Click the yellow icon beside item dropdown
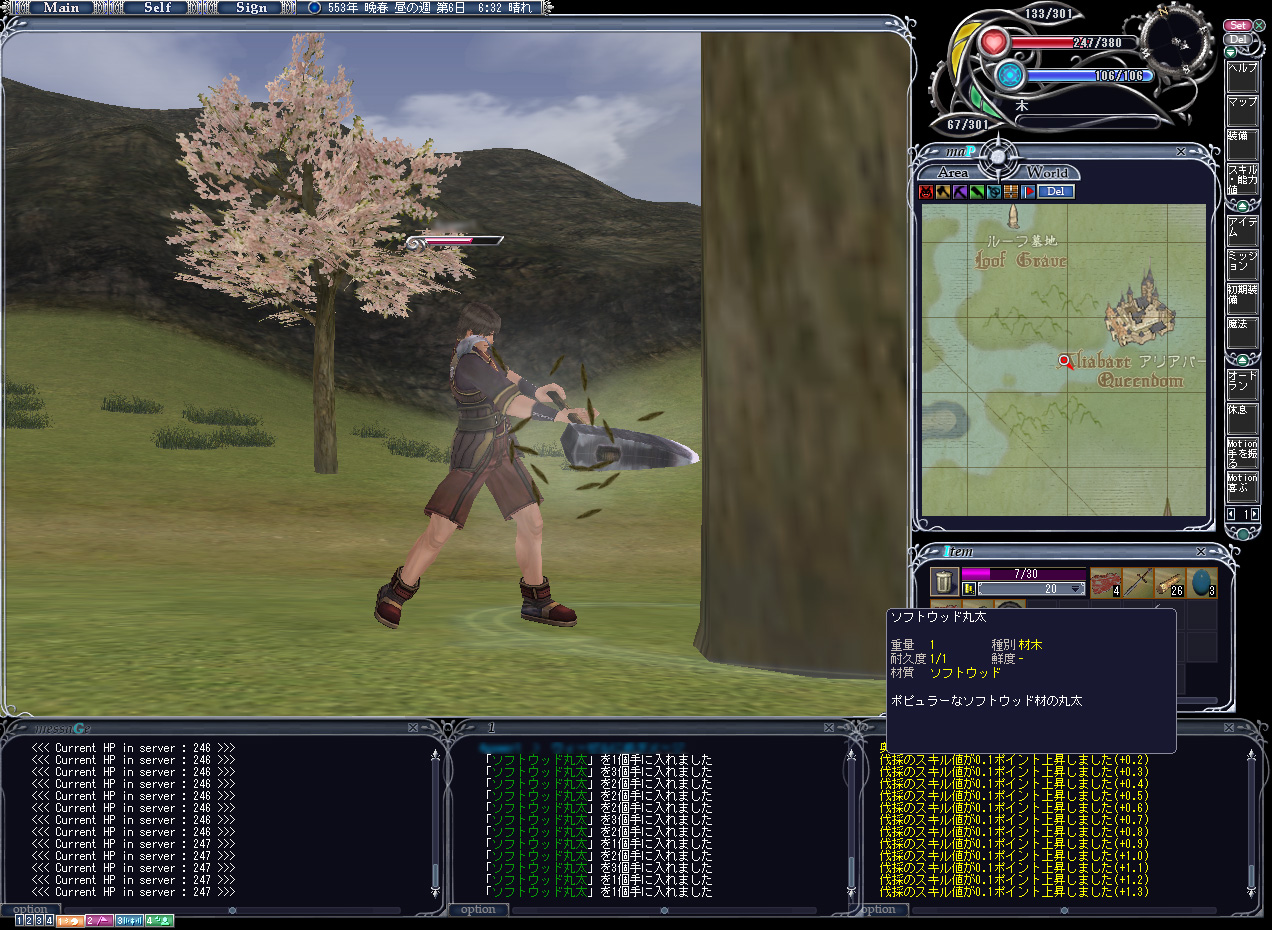Viewport: 1272px width, 930px height. 968,590
